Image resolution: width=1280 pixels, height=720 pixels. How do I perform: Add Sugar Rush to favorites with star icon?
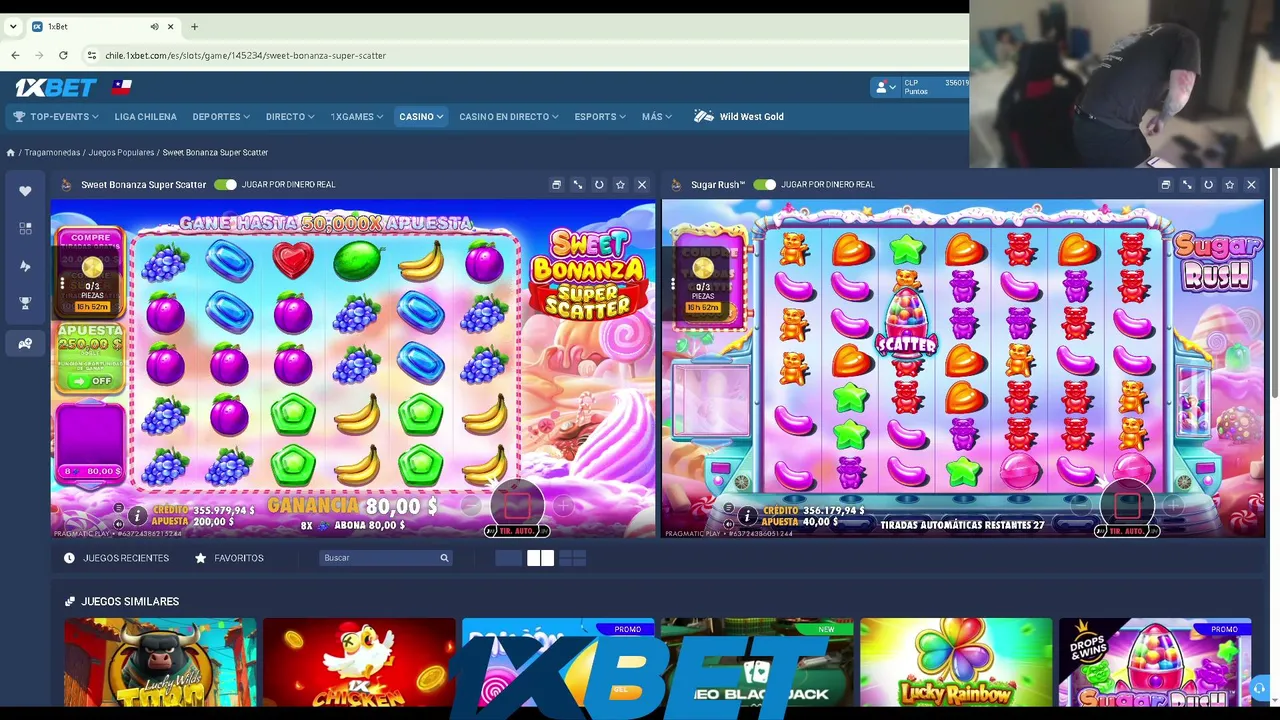(x=1229, y=184)
